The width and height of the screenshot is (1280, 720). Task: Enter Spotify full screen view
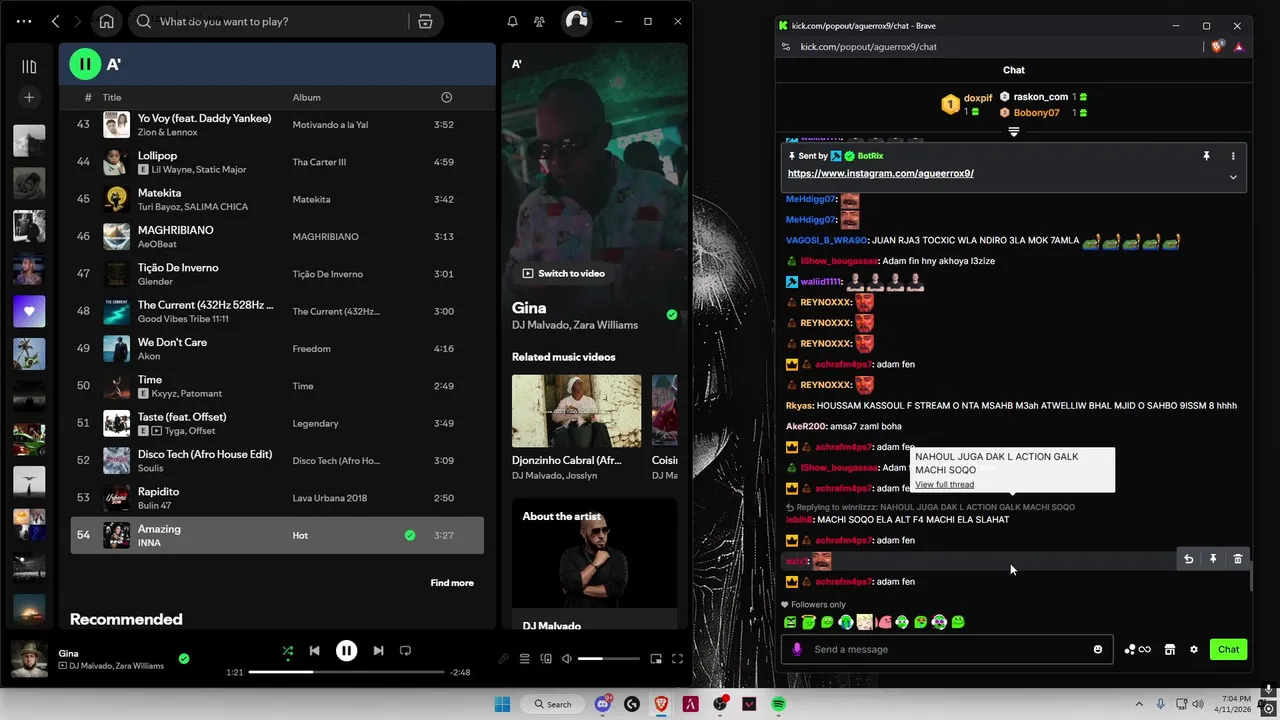677,659
